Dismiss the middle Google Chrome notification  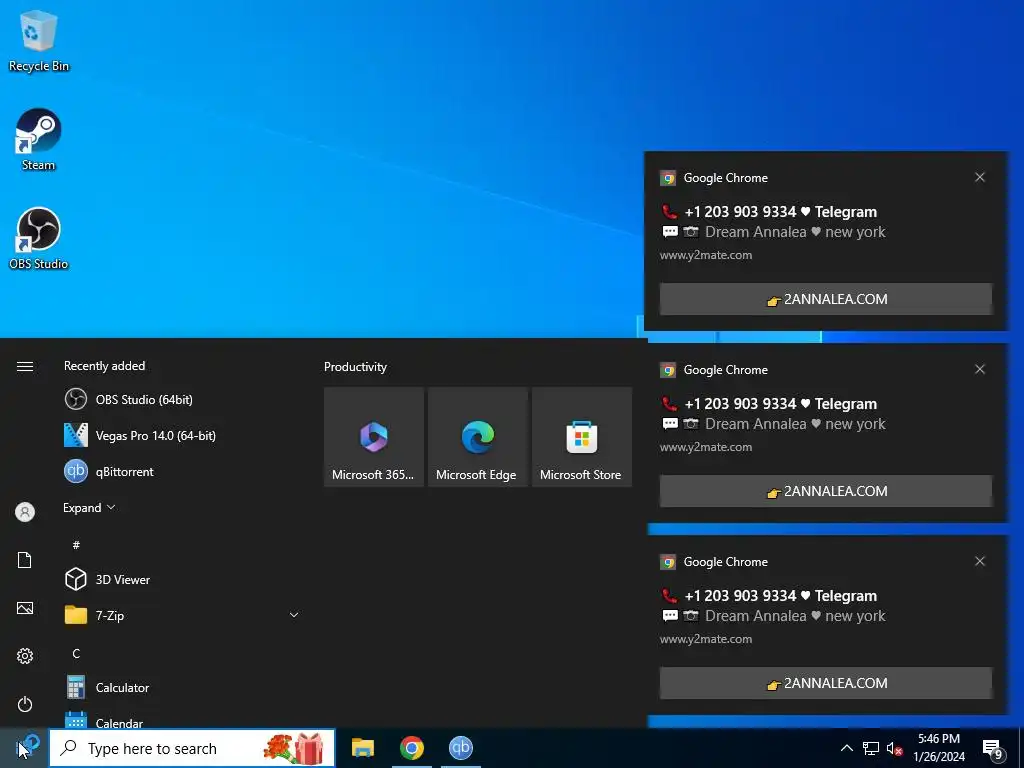980,369
